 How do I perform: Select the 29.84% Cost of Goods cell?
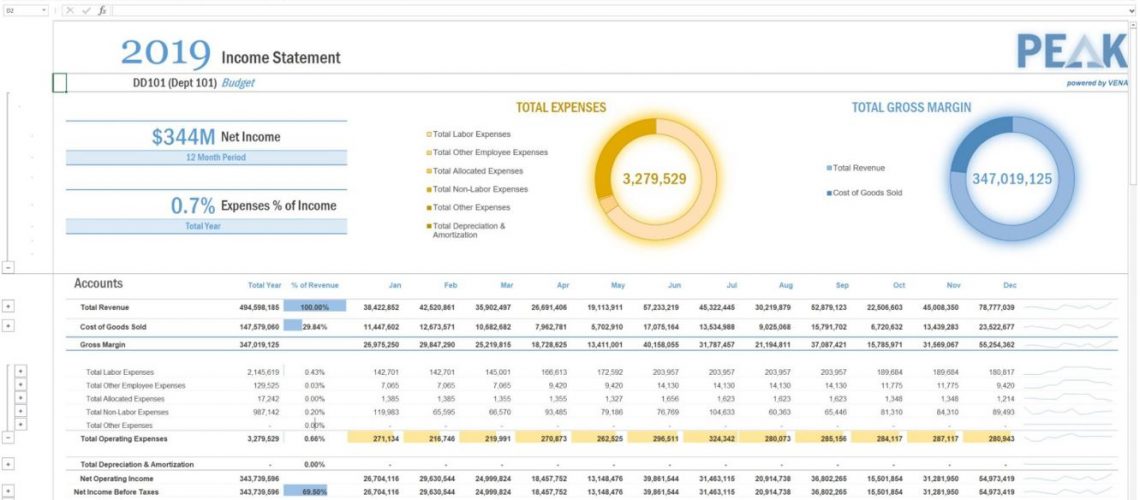click(x=315, y=327)
